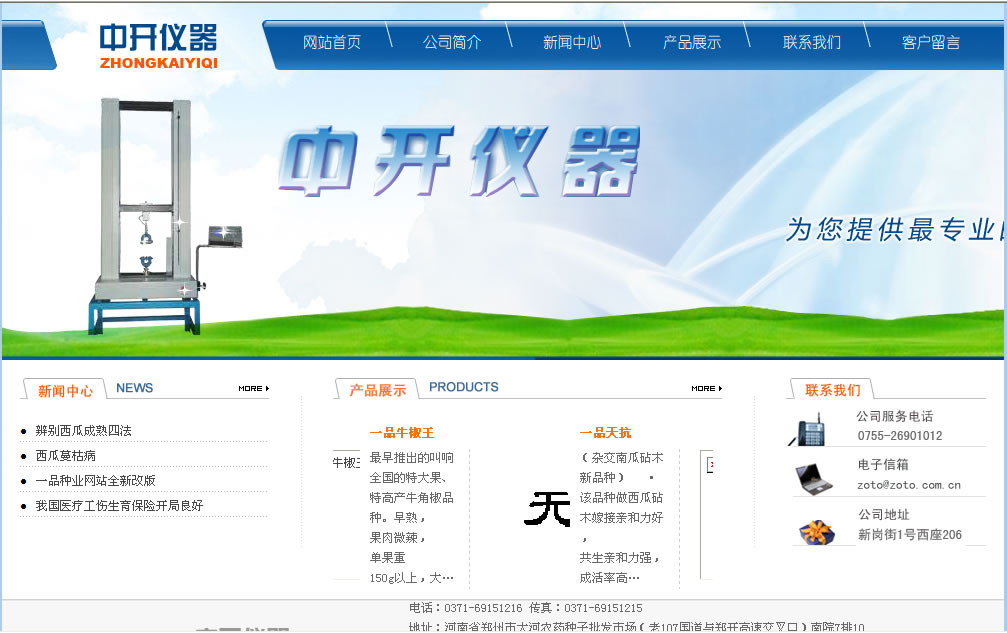Open the 网站首页 navigation item
Image resolution: width=1007 pixels, height=633 pixels.
point(331,42)
